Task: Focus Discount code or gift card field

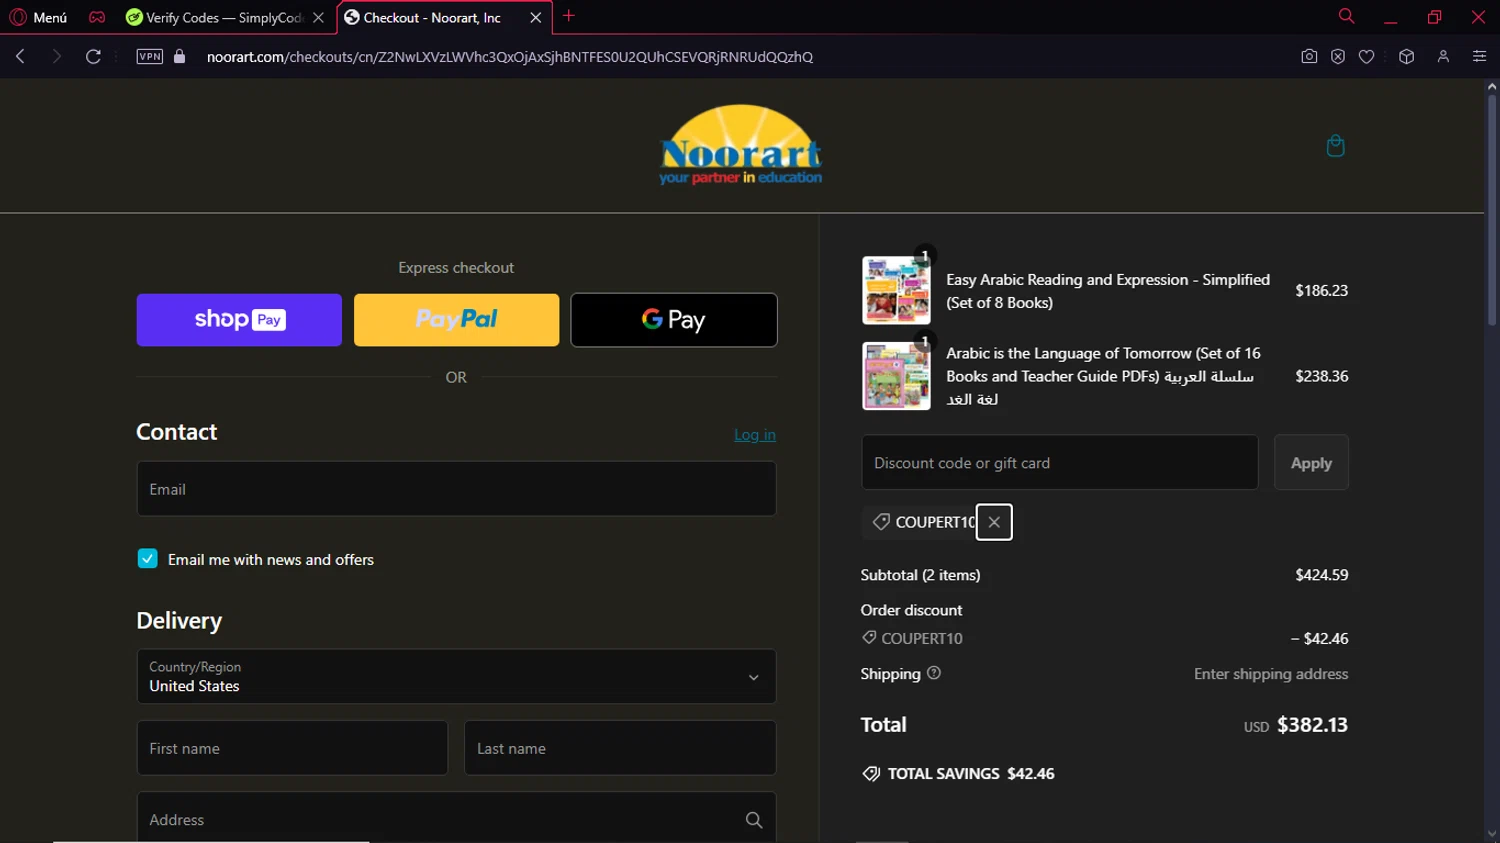Action: coord(1060,463)
